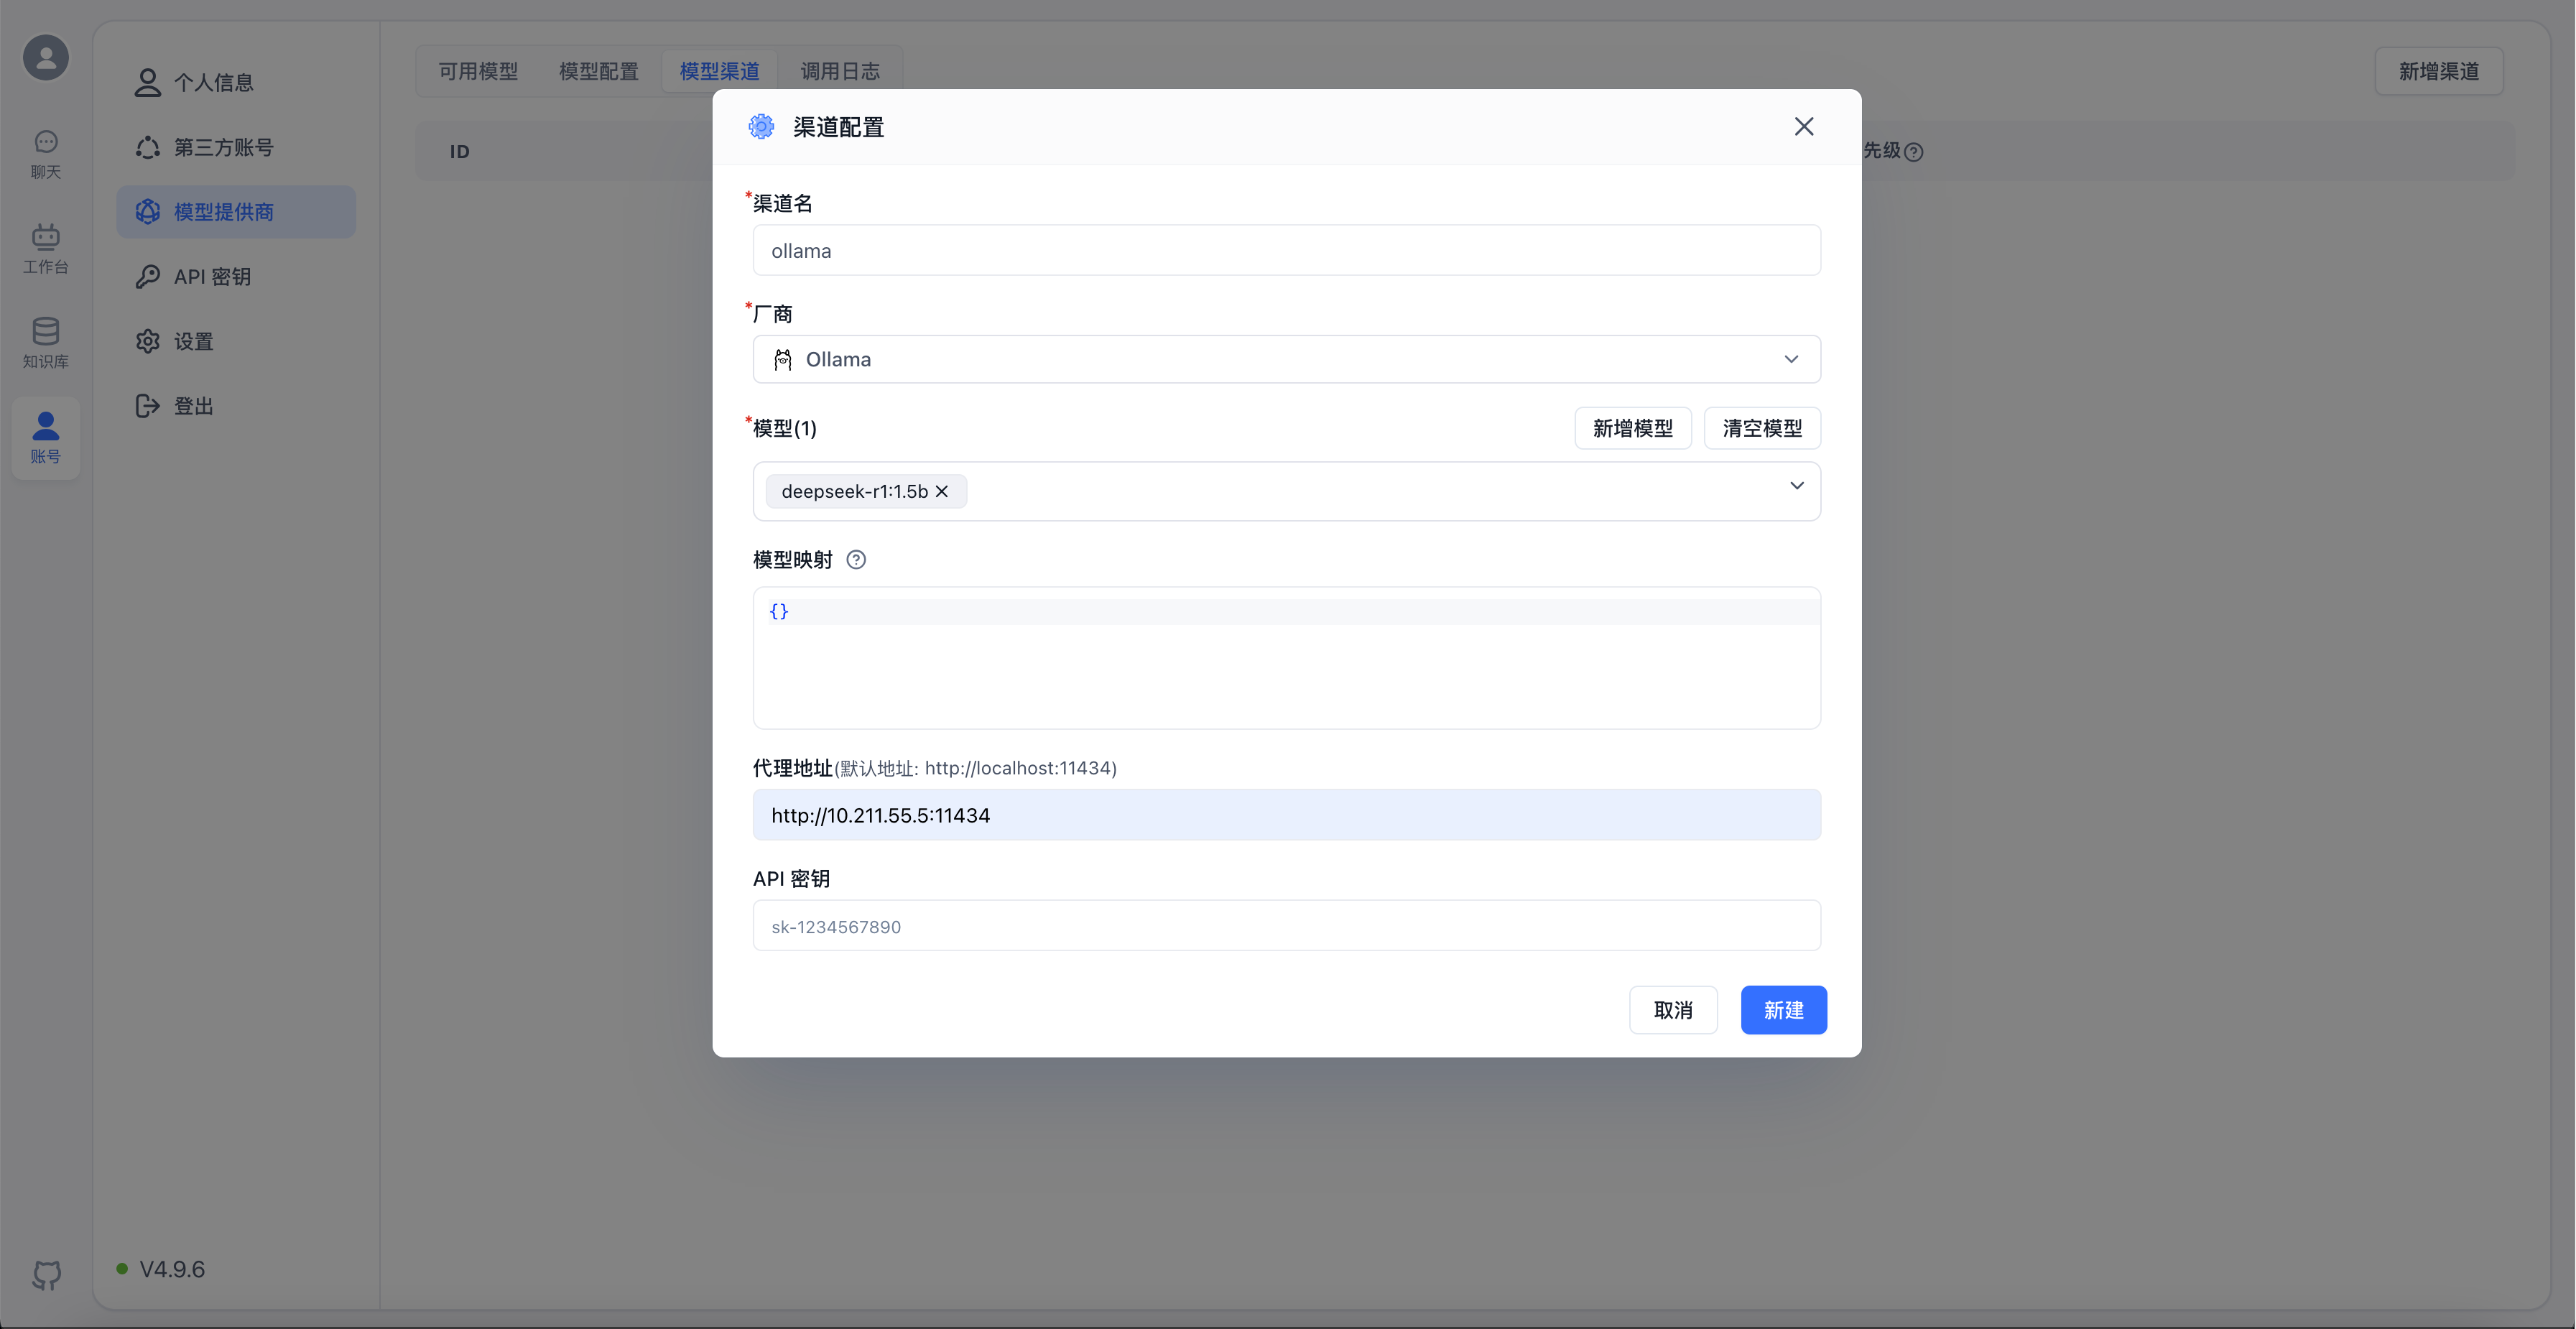Remove the deepseek-r1:1.5b model tag
2576x1329 pixels.
click(942, 491)
